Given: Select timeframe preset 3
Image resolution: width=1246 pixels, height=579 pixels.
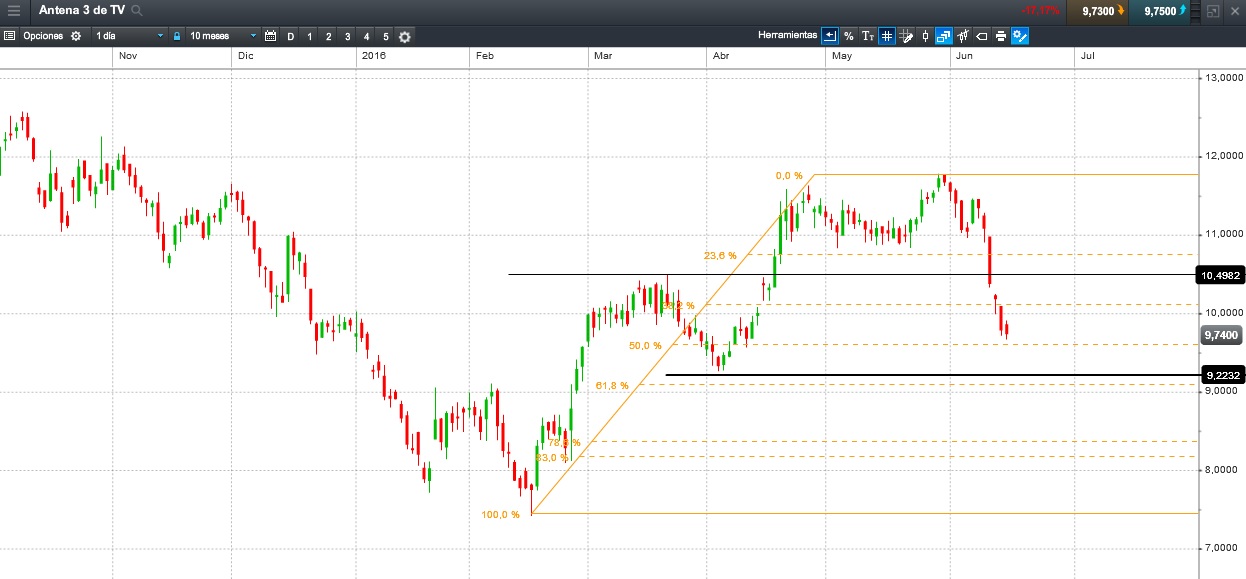Looking at the screenshot, I should point(348,36).
